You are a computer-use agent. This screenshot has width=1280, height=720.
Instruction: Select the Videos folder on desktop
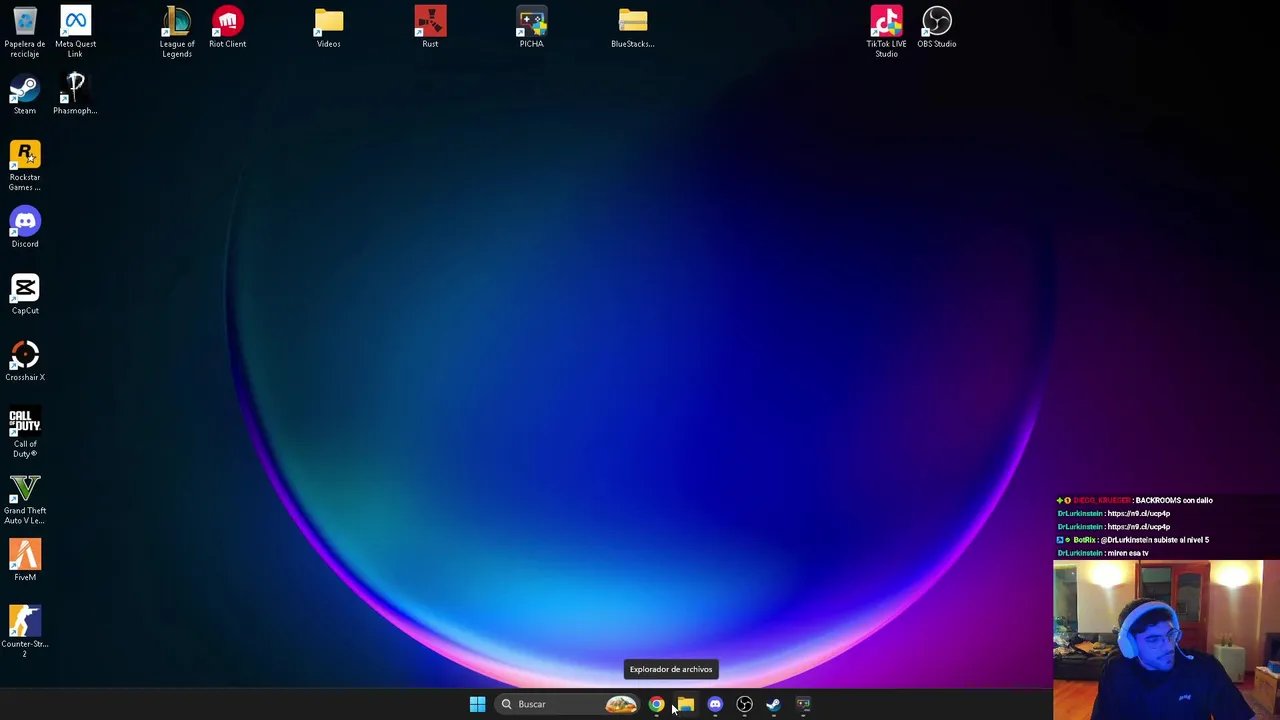click(329, 27)
